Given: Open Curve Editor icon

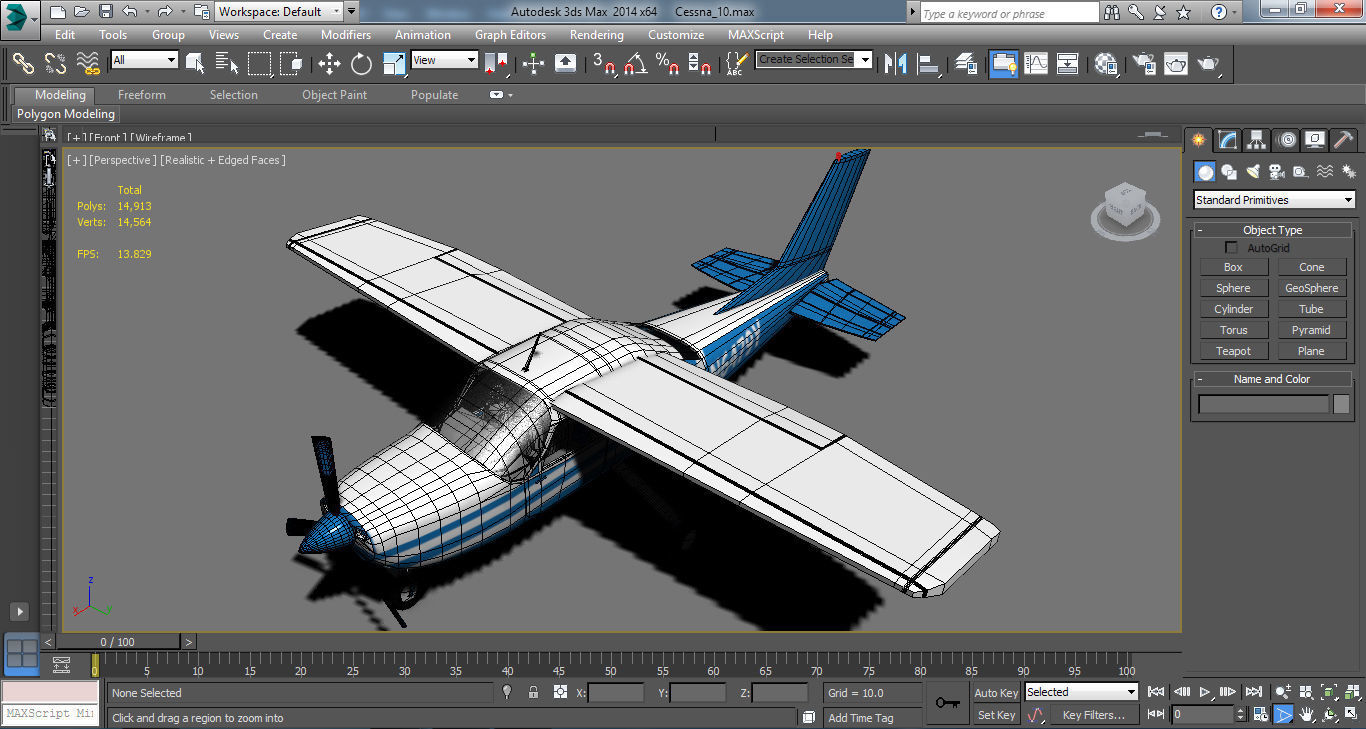Looking at the screenshot, I should pyautogui.click(x=1036, y=64).
